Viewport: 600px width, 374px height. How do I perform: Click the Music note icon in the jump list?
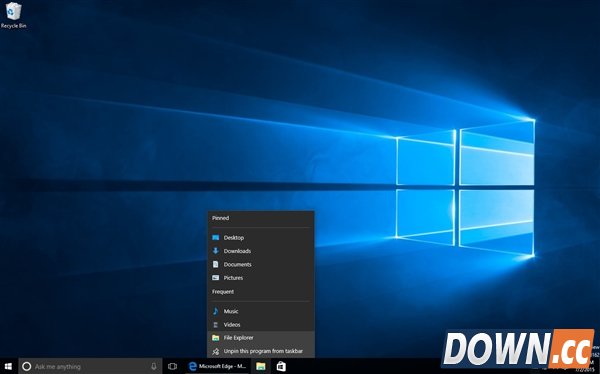pos(215,311)
